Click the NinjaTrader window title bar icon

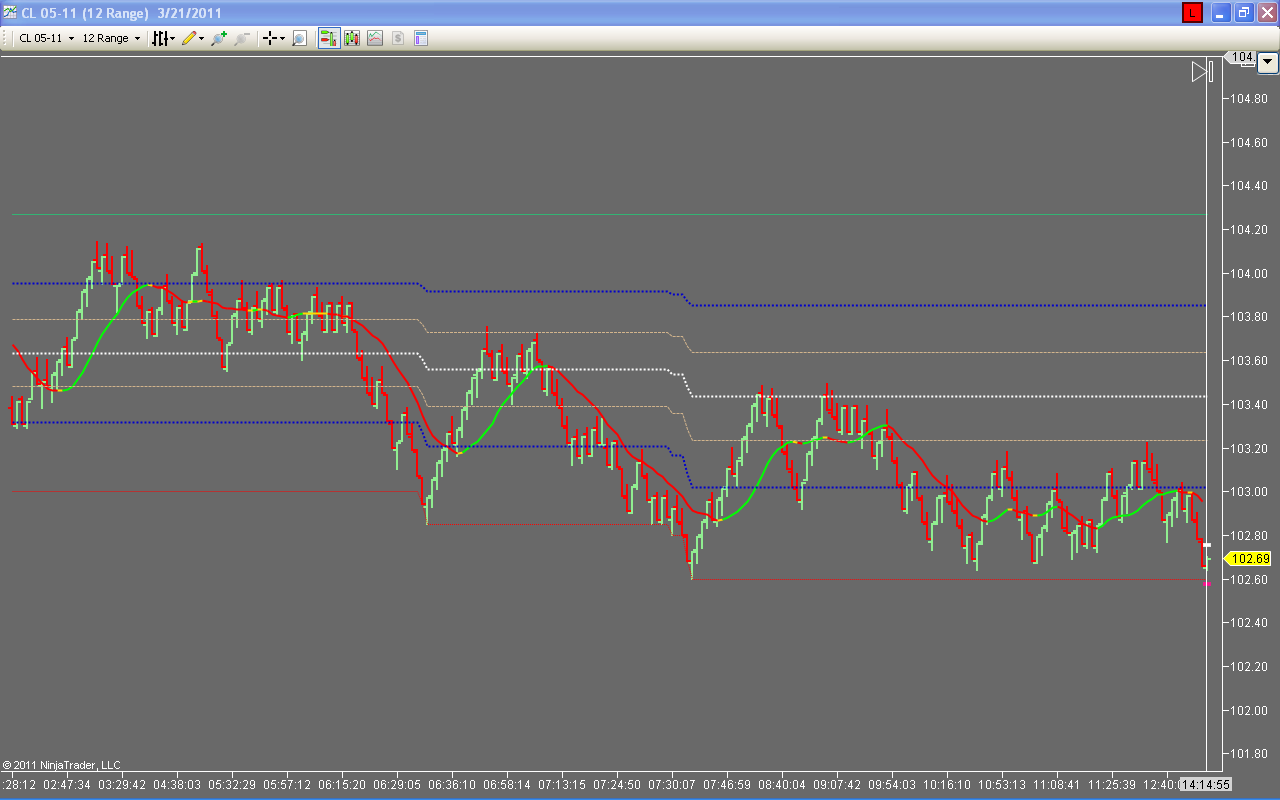pos(11,12)
